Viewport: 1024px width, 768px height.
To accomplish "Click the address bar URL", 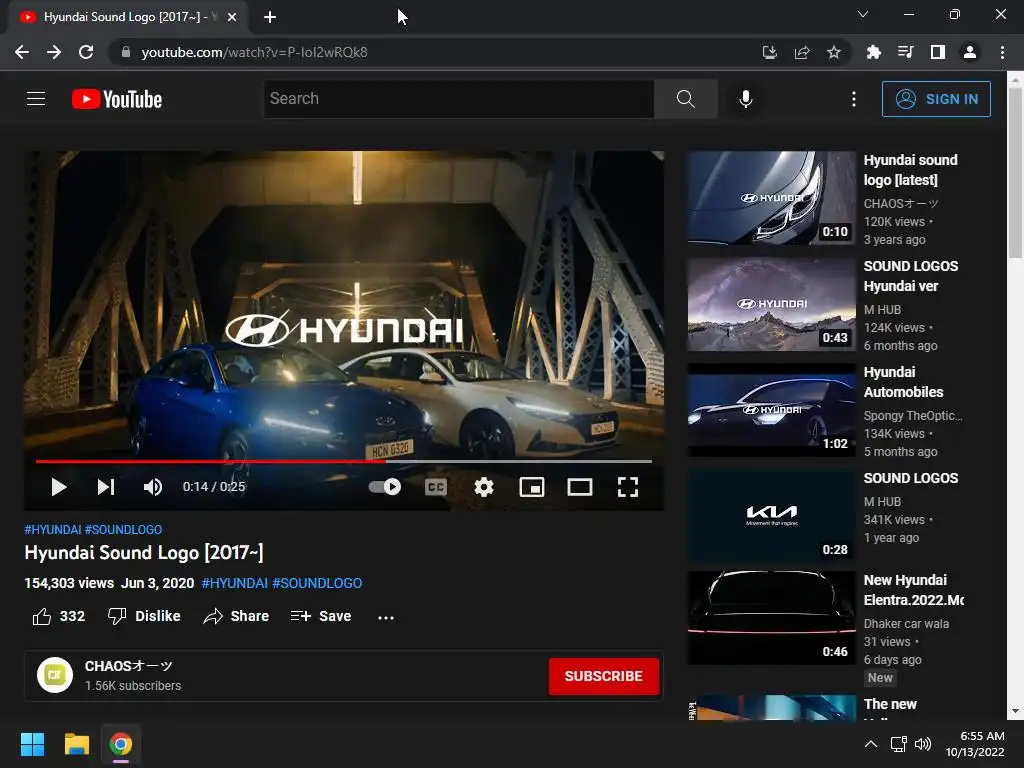I will pos(254,52).
